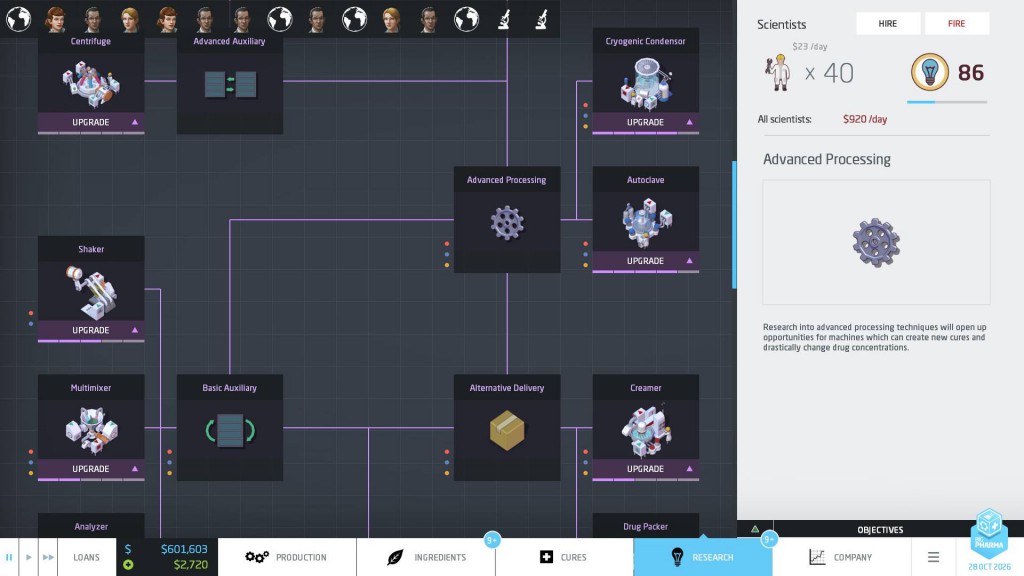Click the green plus income icon
Screen dimensions: 1024x576
128,565
